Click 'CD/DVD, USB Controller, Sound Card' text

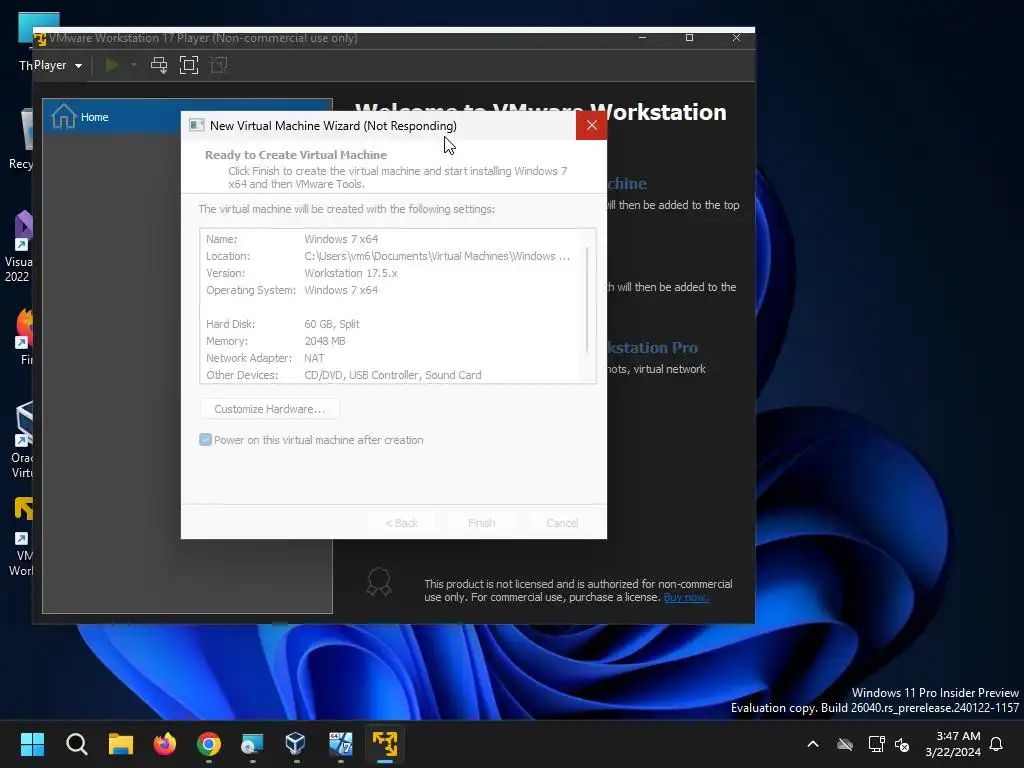coord(392,375)
